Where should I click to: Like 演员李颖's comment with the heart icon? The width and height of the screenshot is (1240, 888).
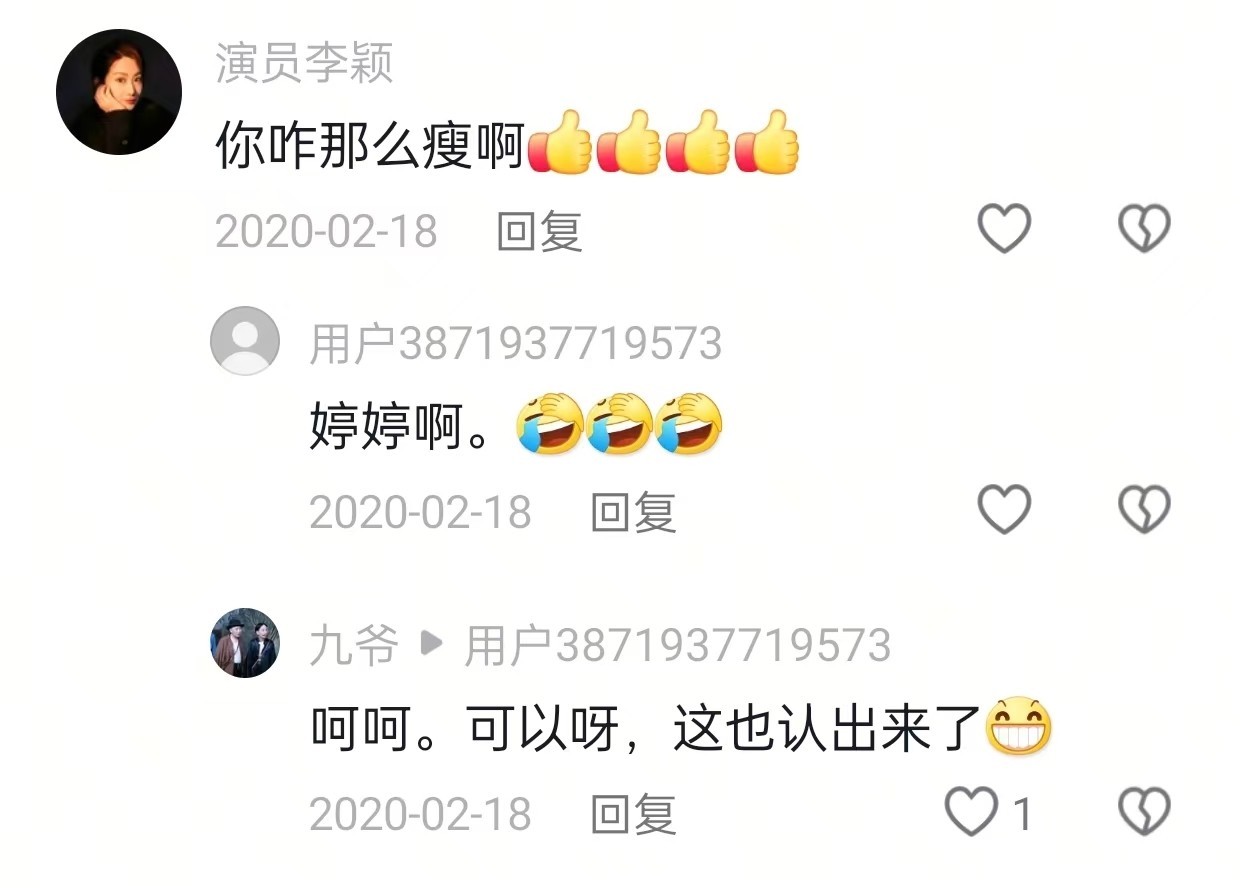point(1003,229)
